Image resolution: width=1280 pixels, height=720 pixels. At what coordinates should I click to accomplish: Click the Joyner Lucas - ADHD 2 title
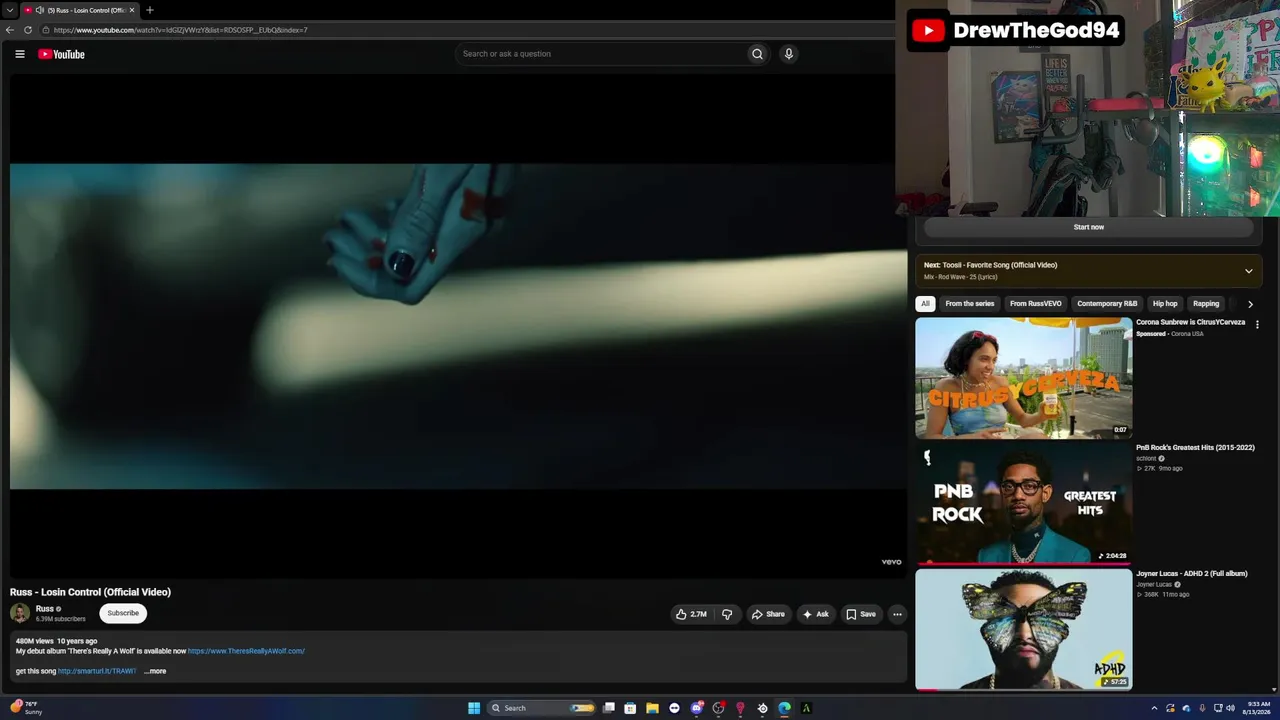click(1192, 574)
